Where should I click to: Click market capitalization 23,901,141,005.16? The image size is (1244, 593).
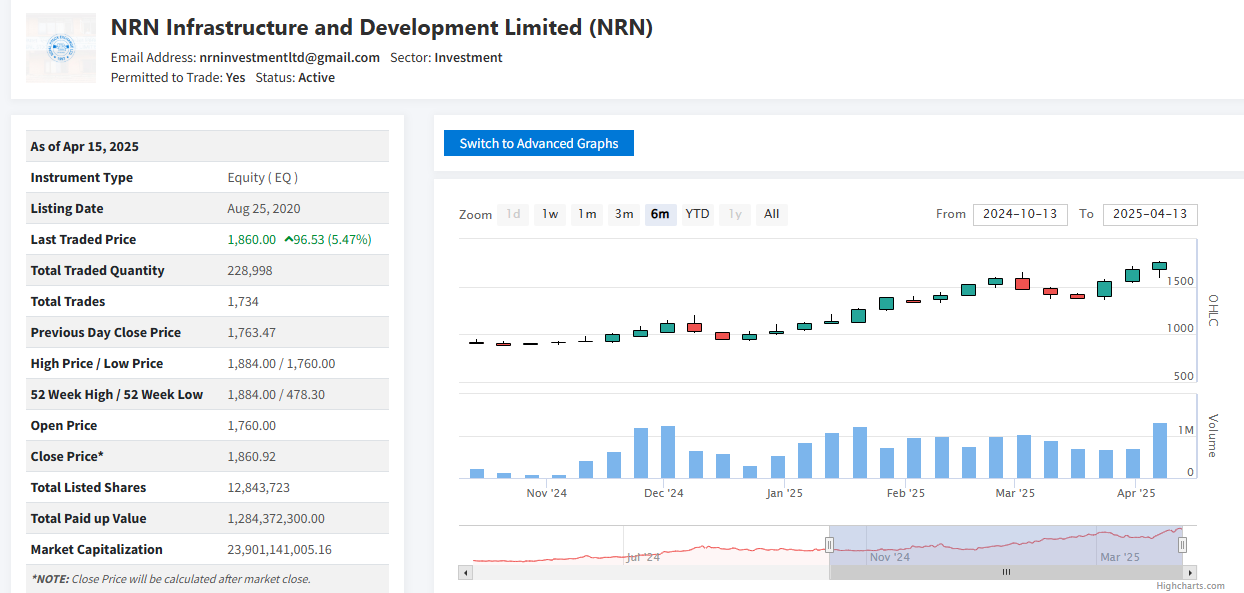(x=280, y=549)
